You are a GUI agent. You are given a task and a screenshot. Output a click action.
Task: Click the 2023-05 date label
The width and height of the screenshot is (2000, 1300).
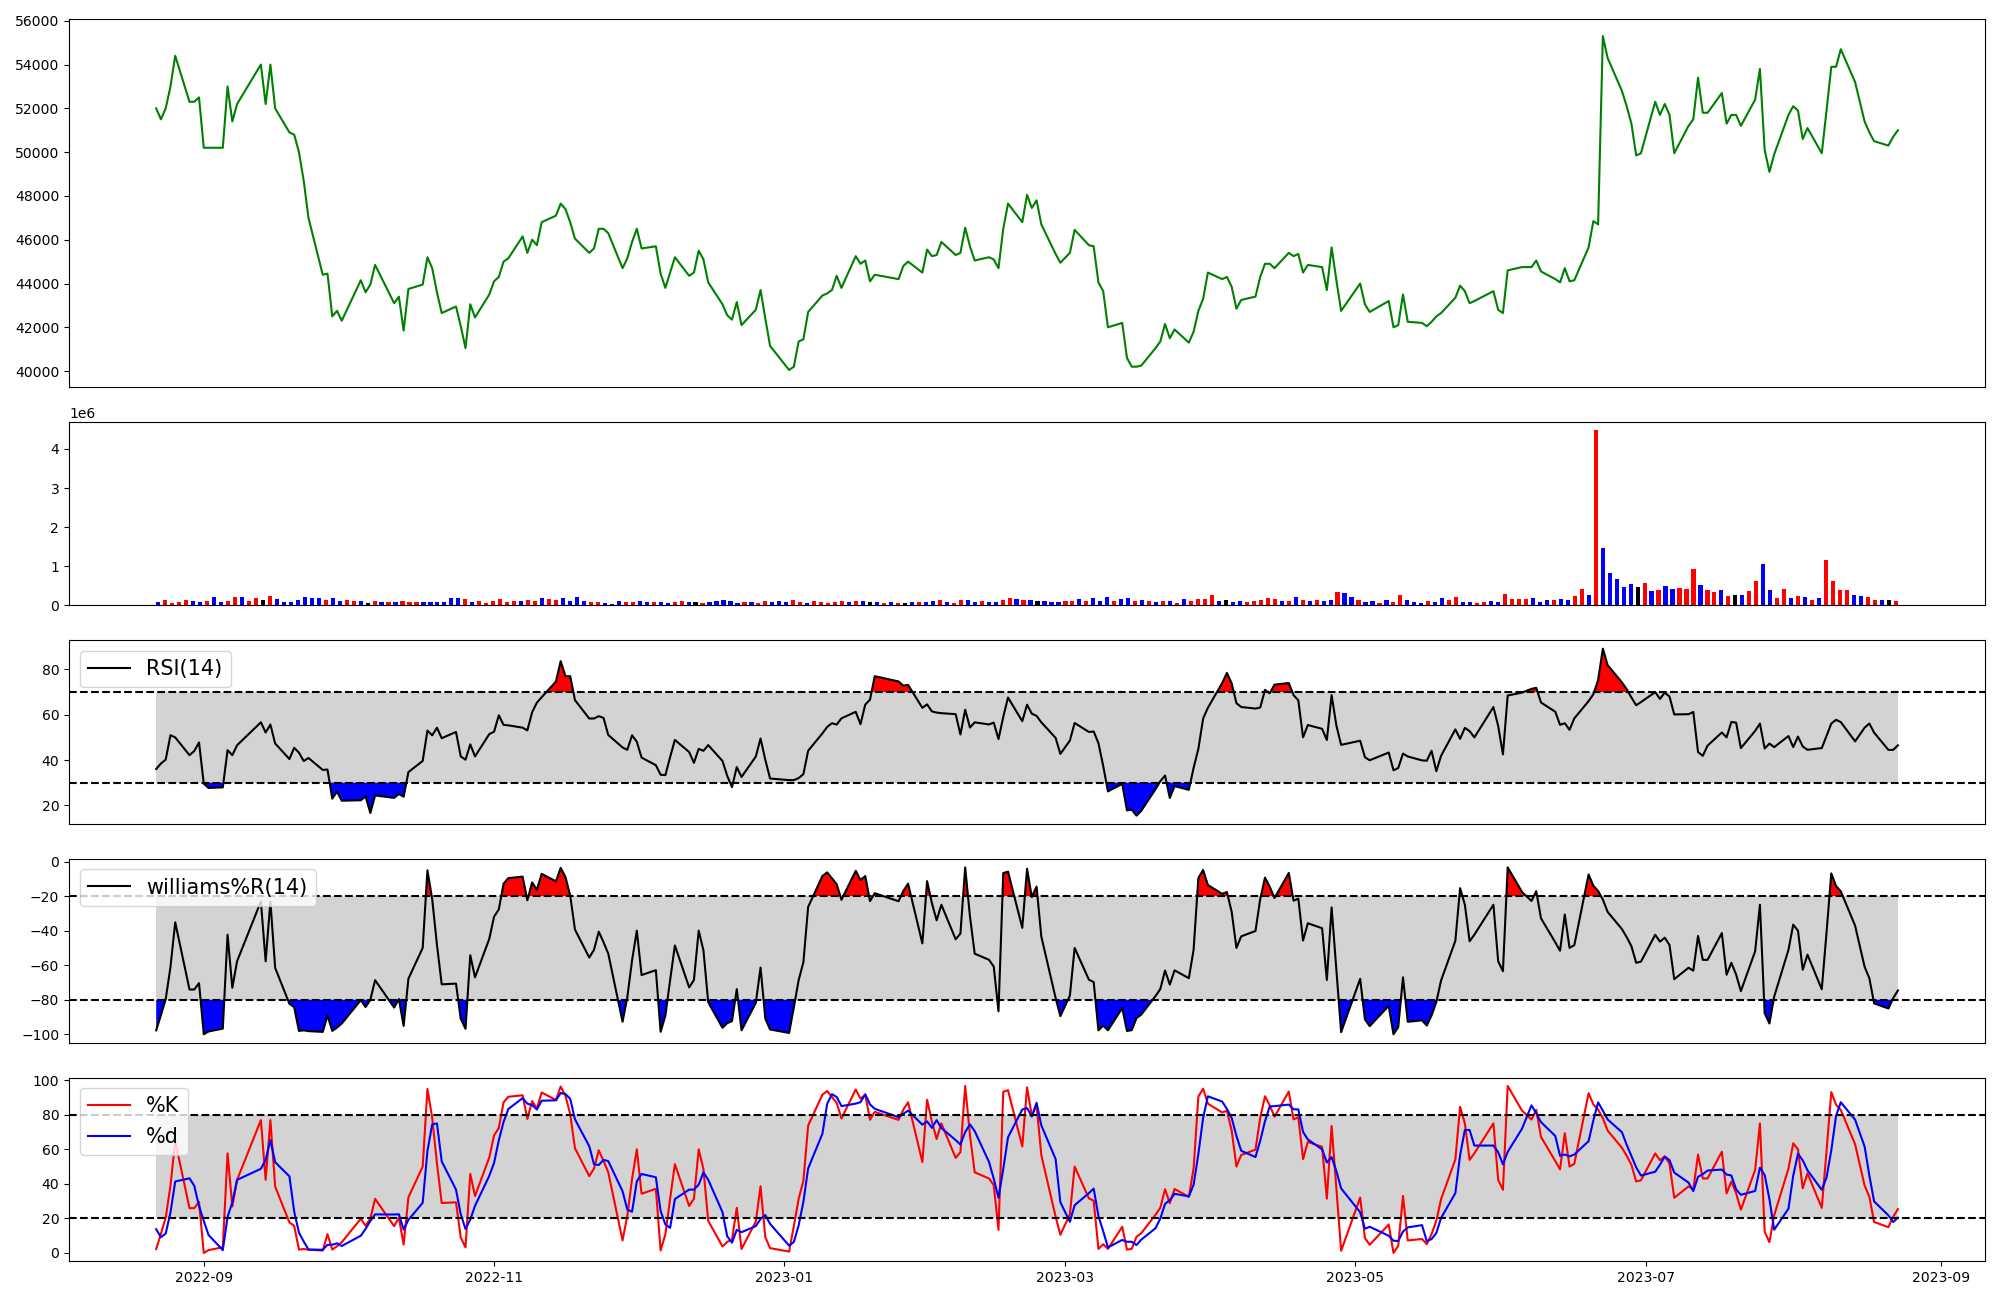[x=1355, y=1277]
